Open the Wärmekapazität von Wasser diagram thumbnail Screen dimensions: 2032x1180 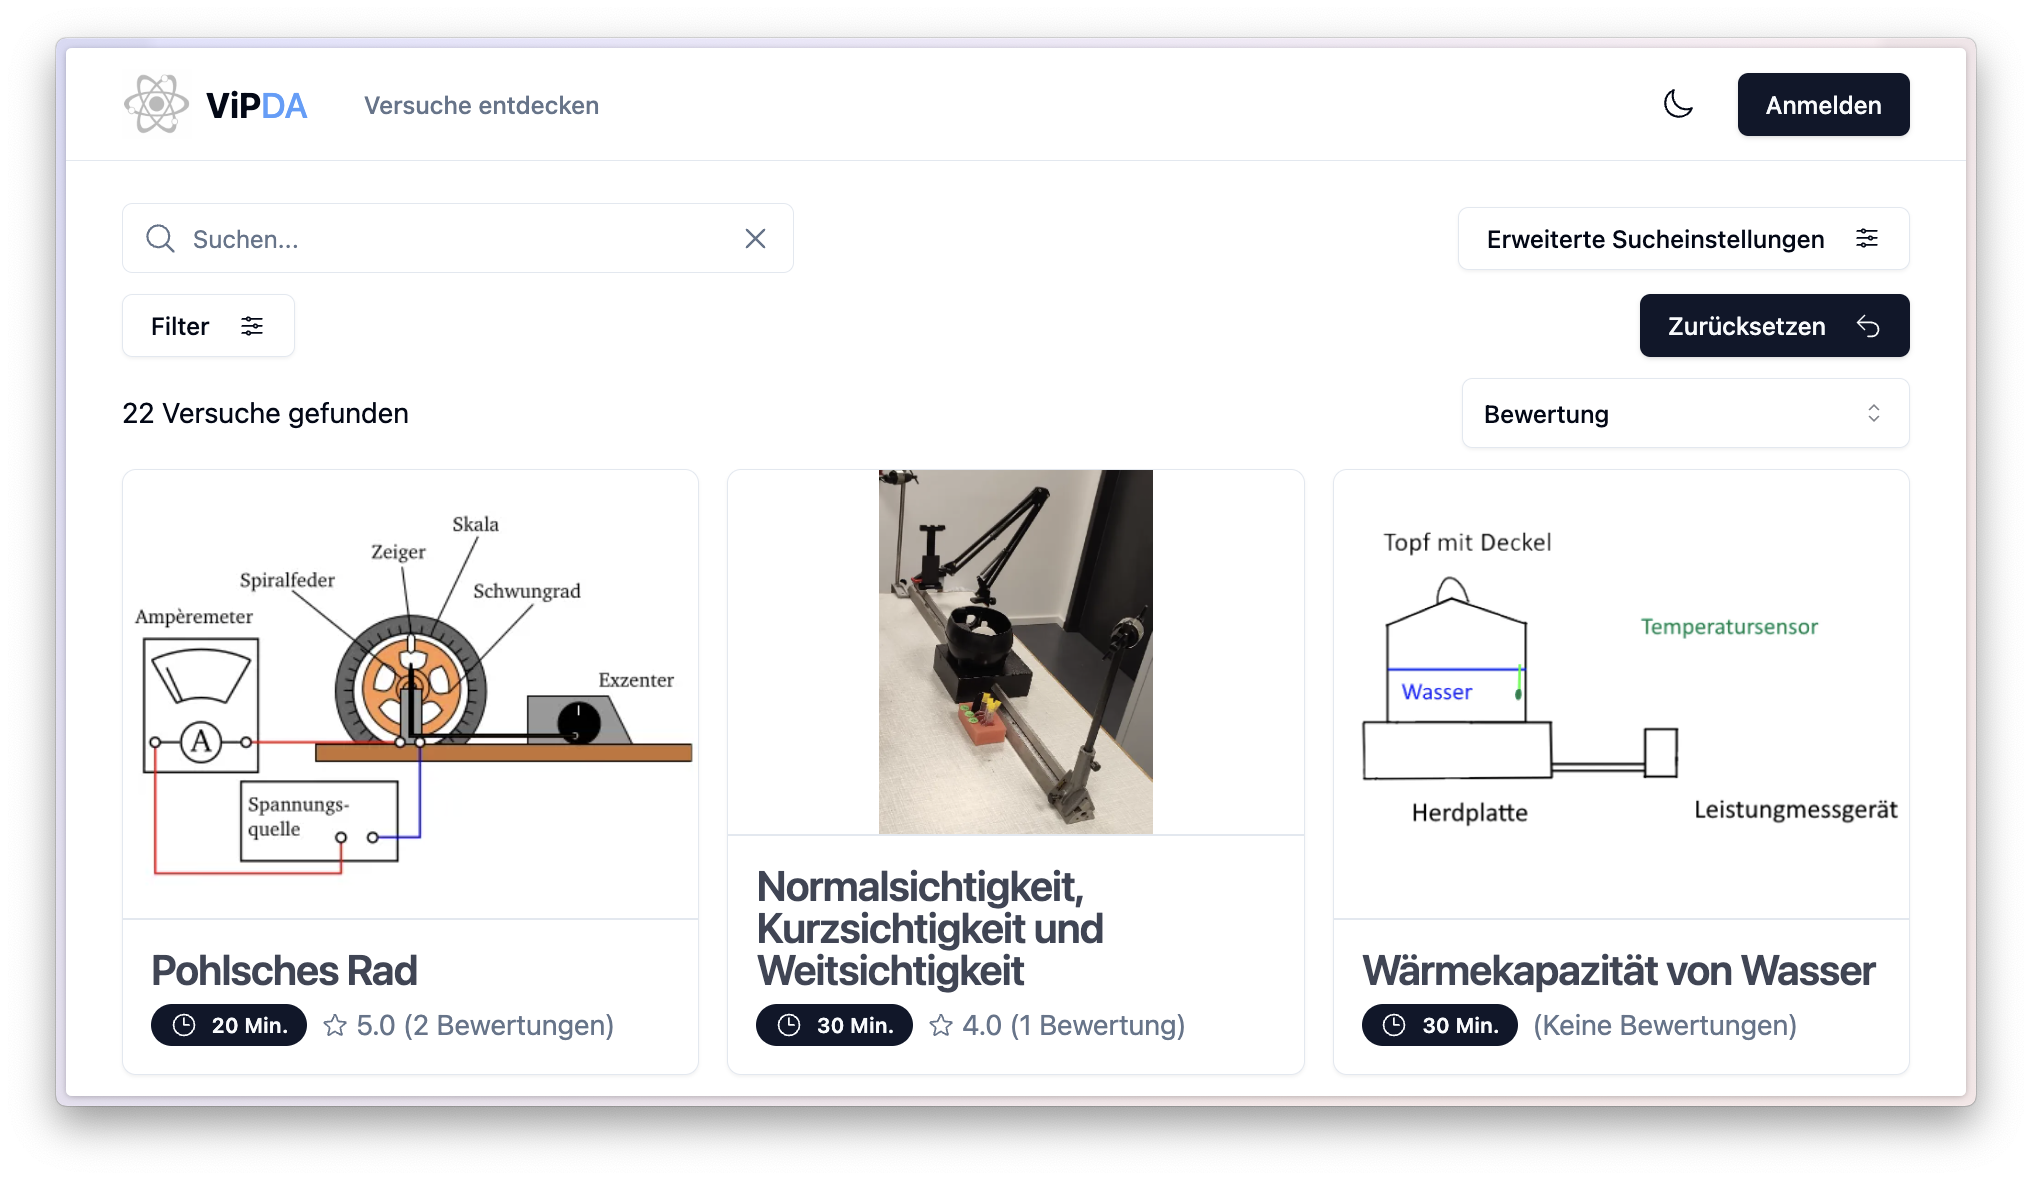(x=1621, y=694)
